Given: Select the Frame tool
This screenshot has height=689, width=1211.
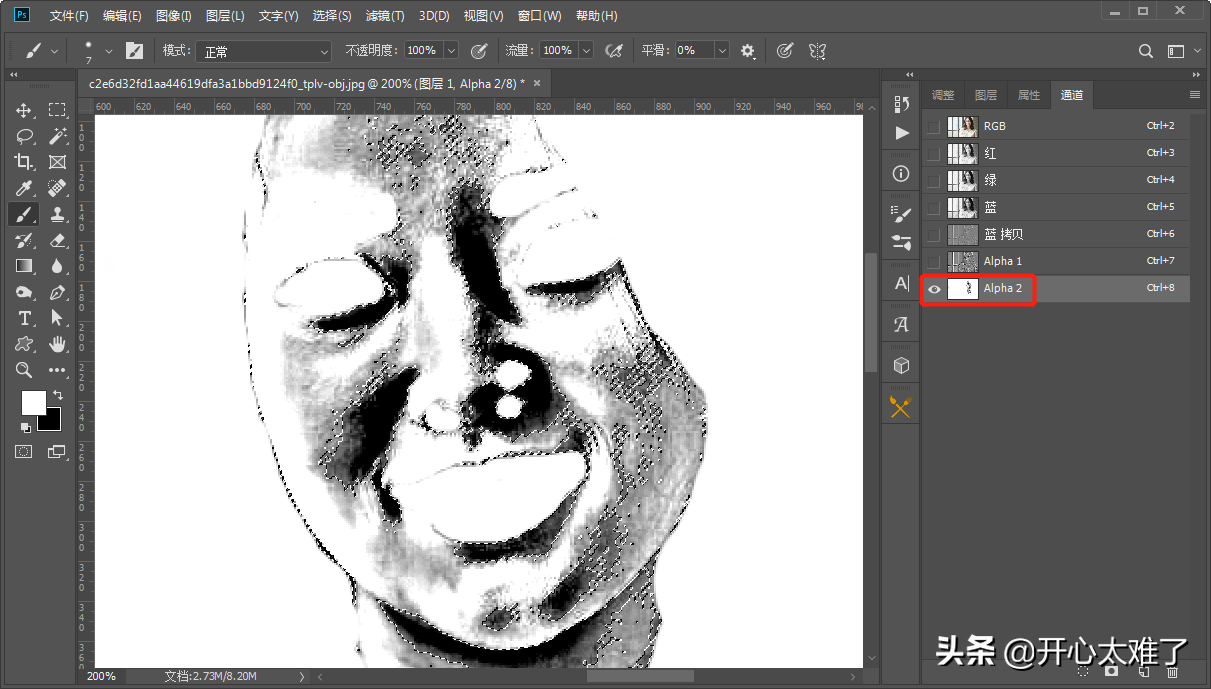Looking at the screenshot, I should 57,162.
